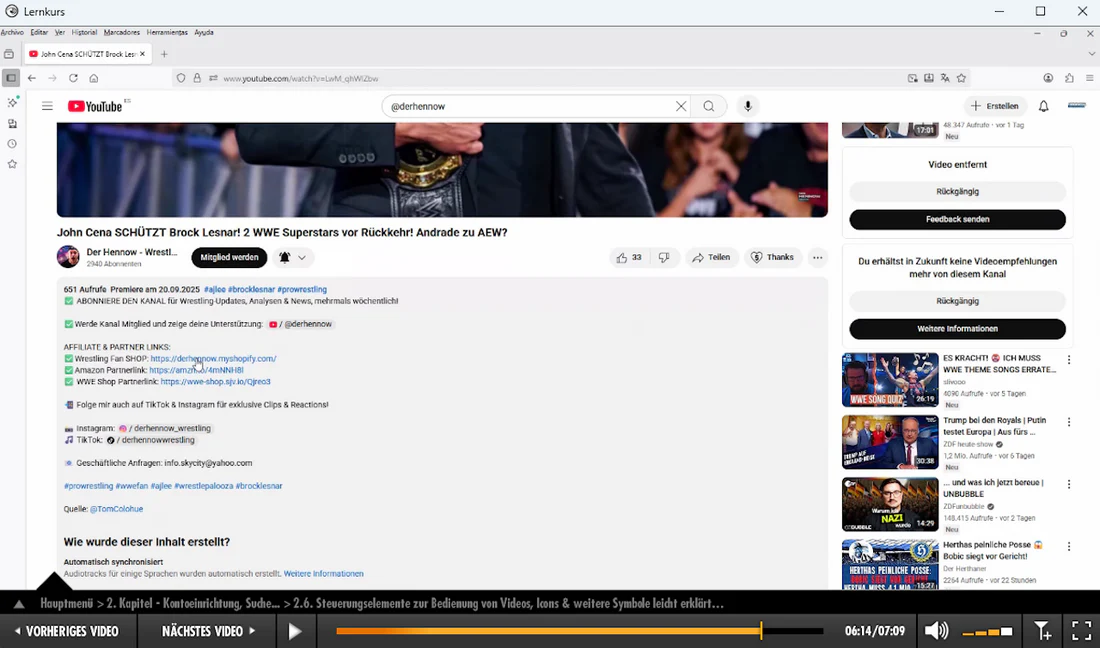Open the browser downloads icon

pos(928,77)
